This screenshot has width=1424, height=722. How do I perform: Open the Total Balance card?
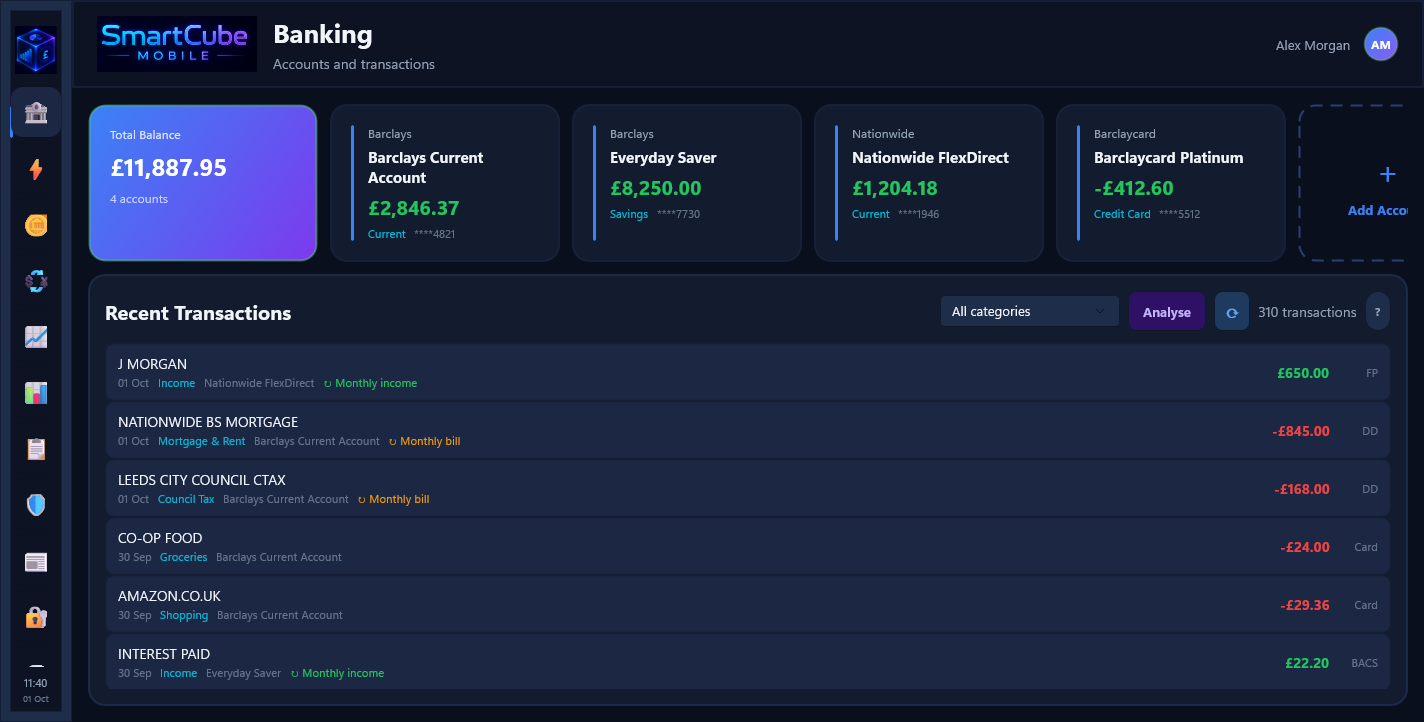pyautogui.click(x=203, y=183)
